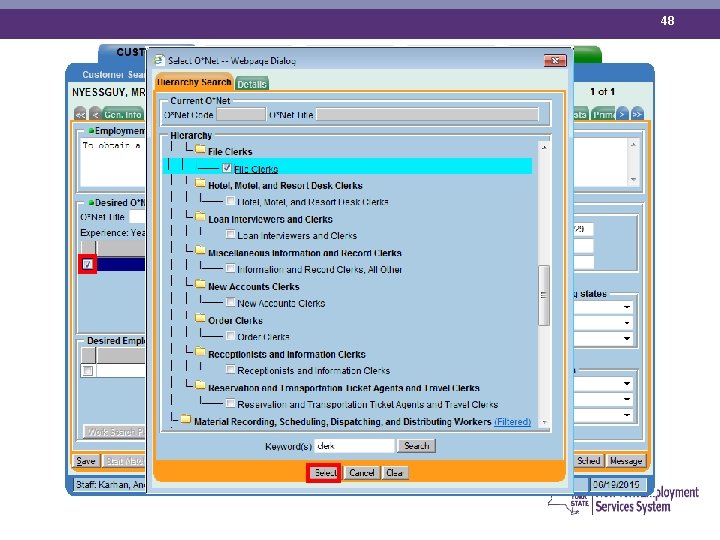Click Loan Interviewers and Clerks folder icon

[200, 217]
